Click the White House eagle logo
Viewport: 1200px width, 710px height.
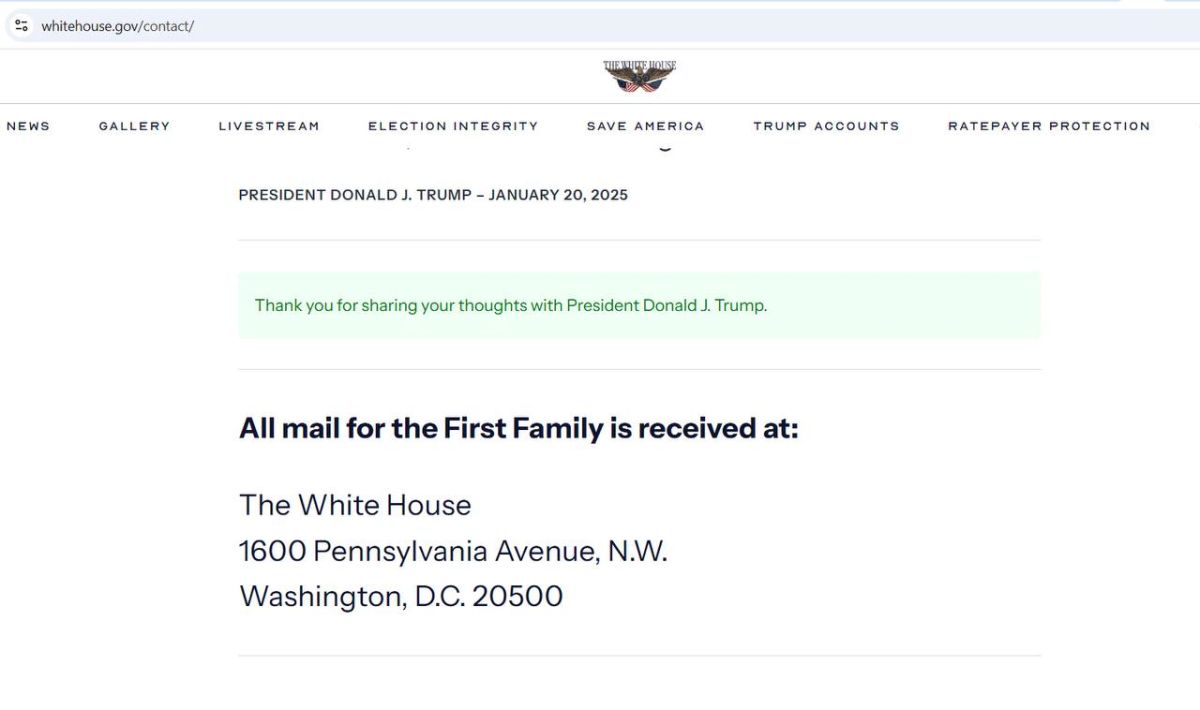(x=640, y=76)
